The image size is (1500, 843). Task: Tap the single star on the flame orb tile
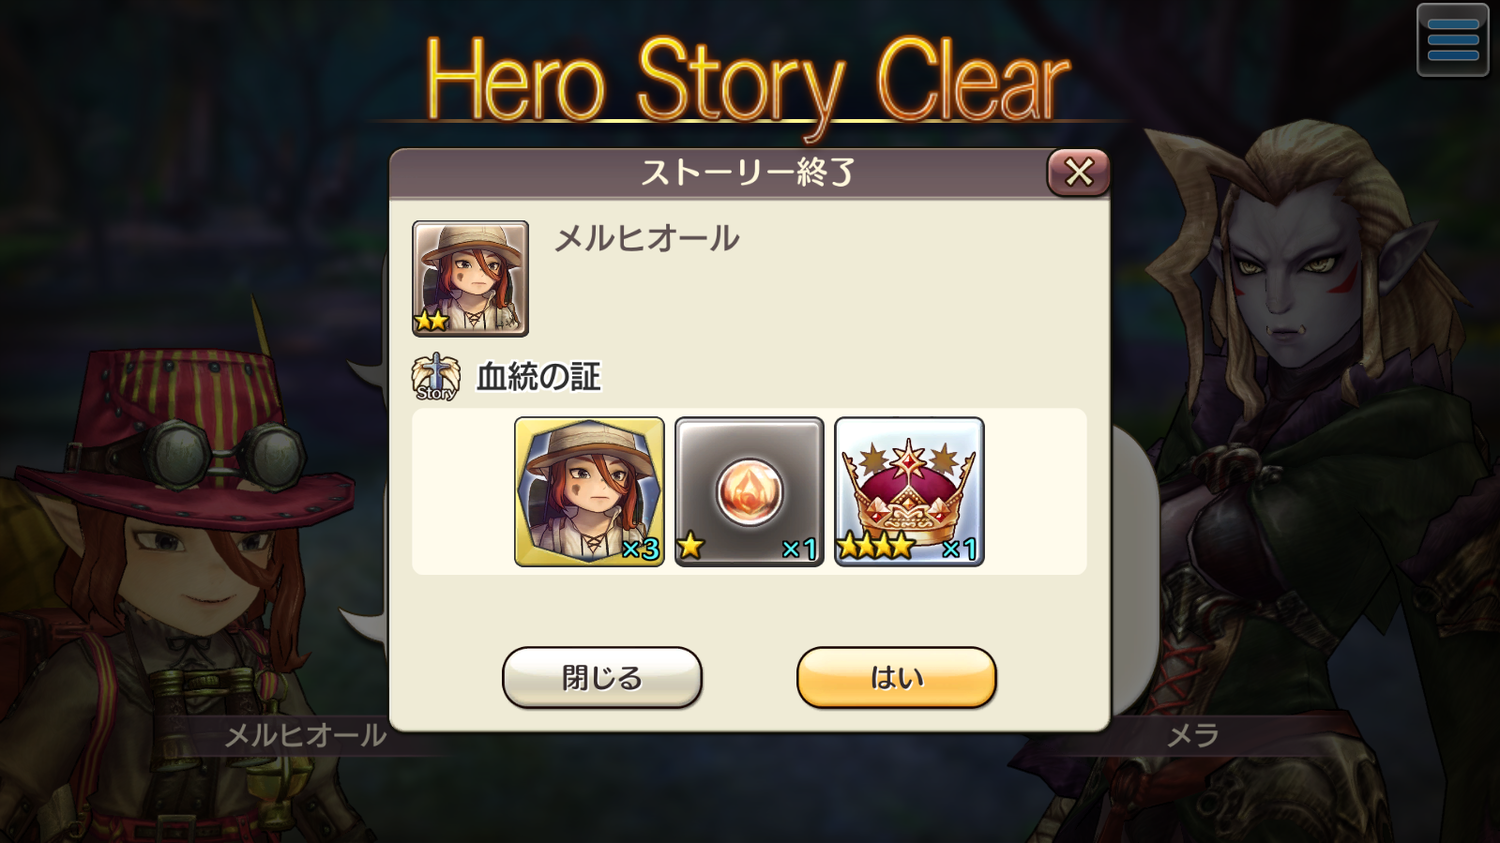691,546
